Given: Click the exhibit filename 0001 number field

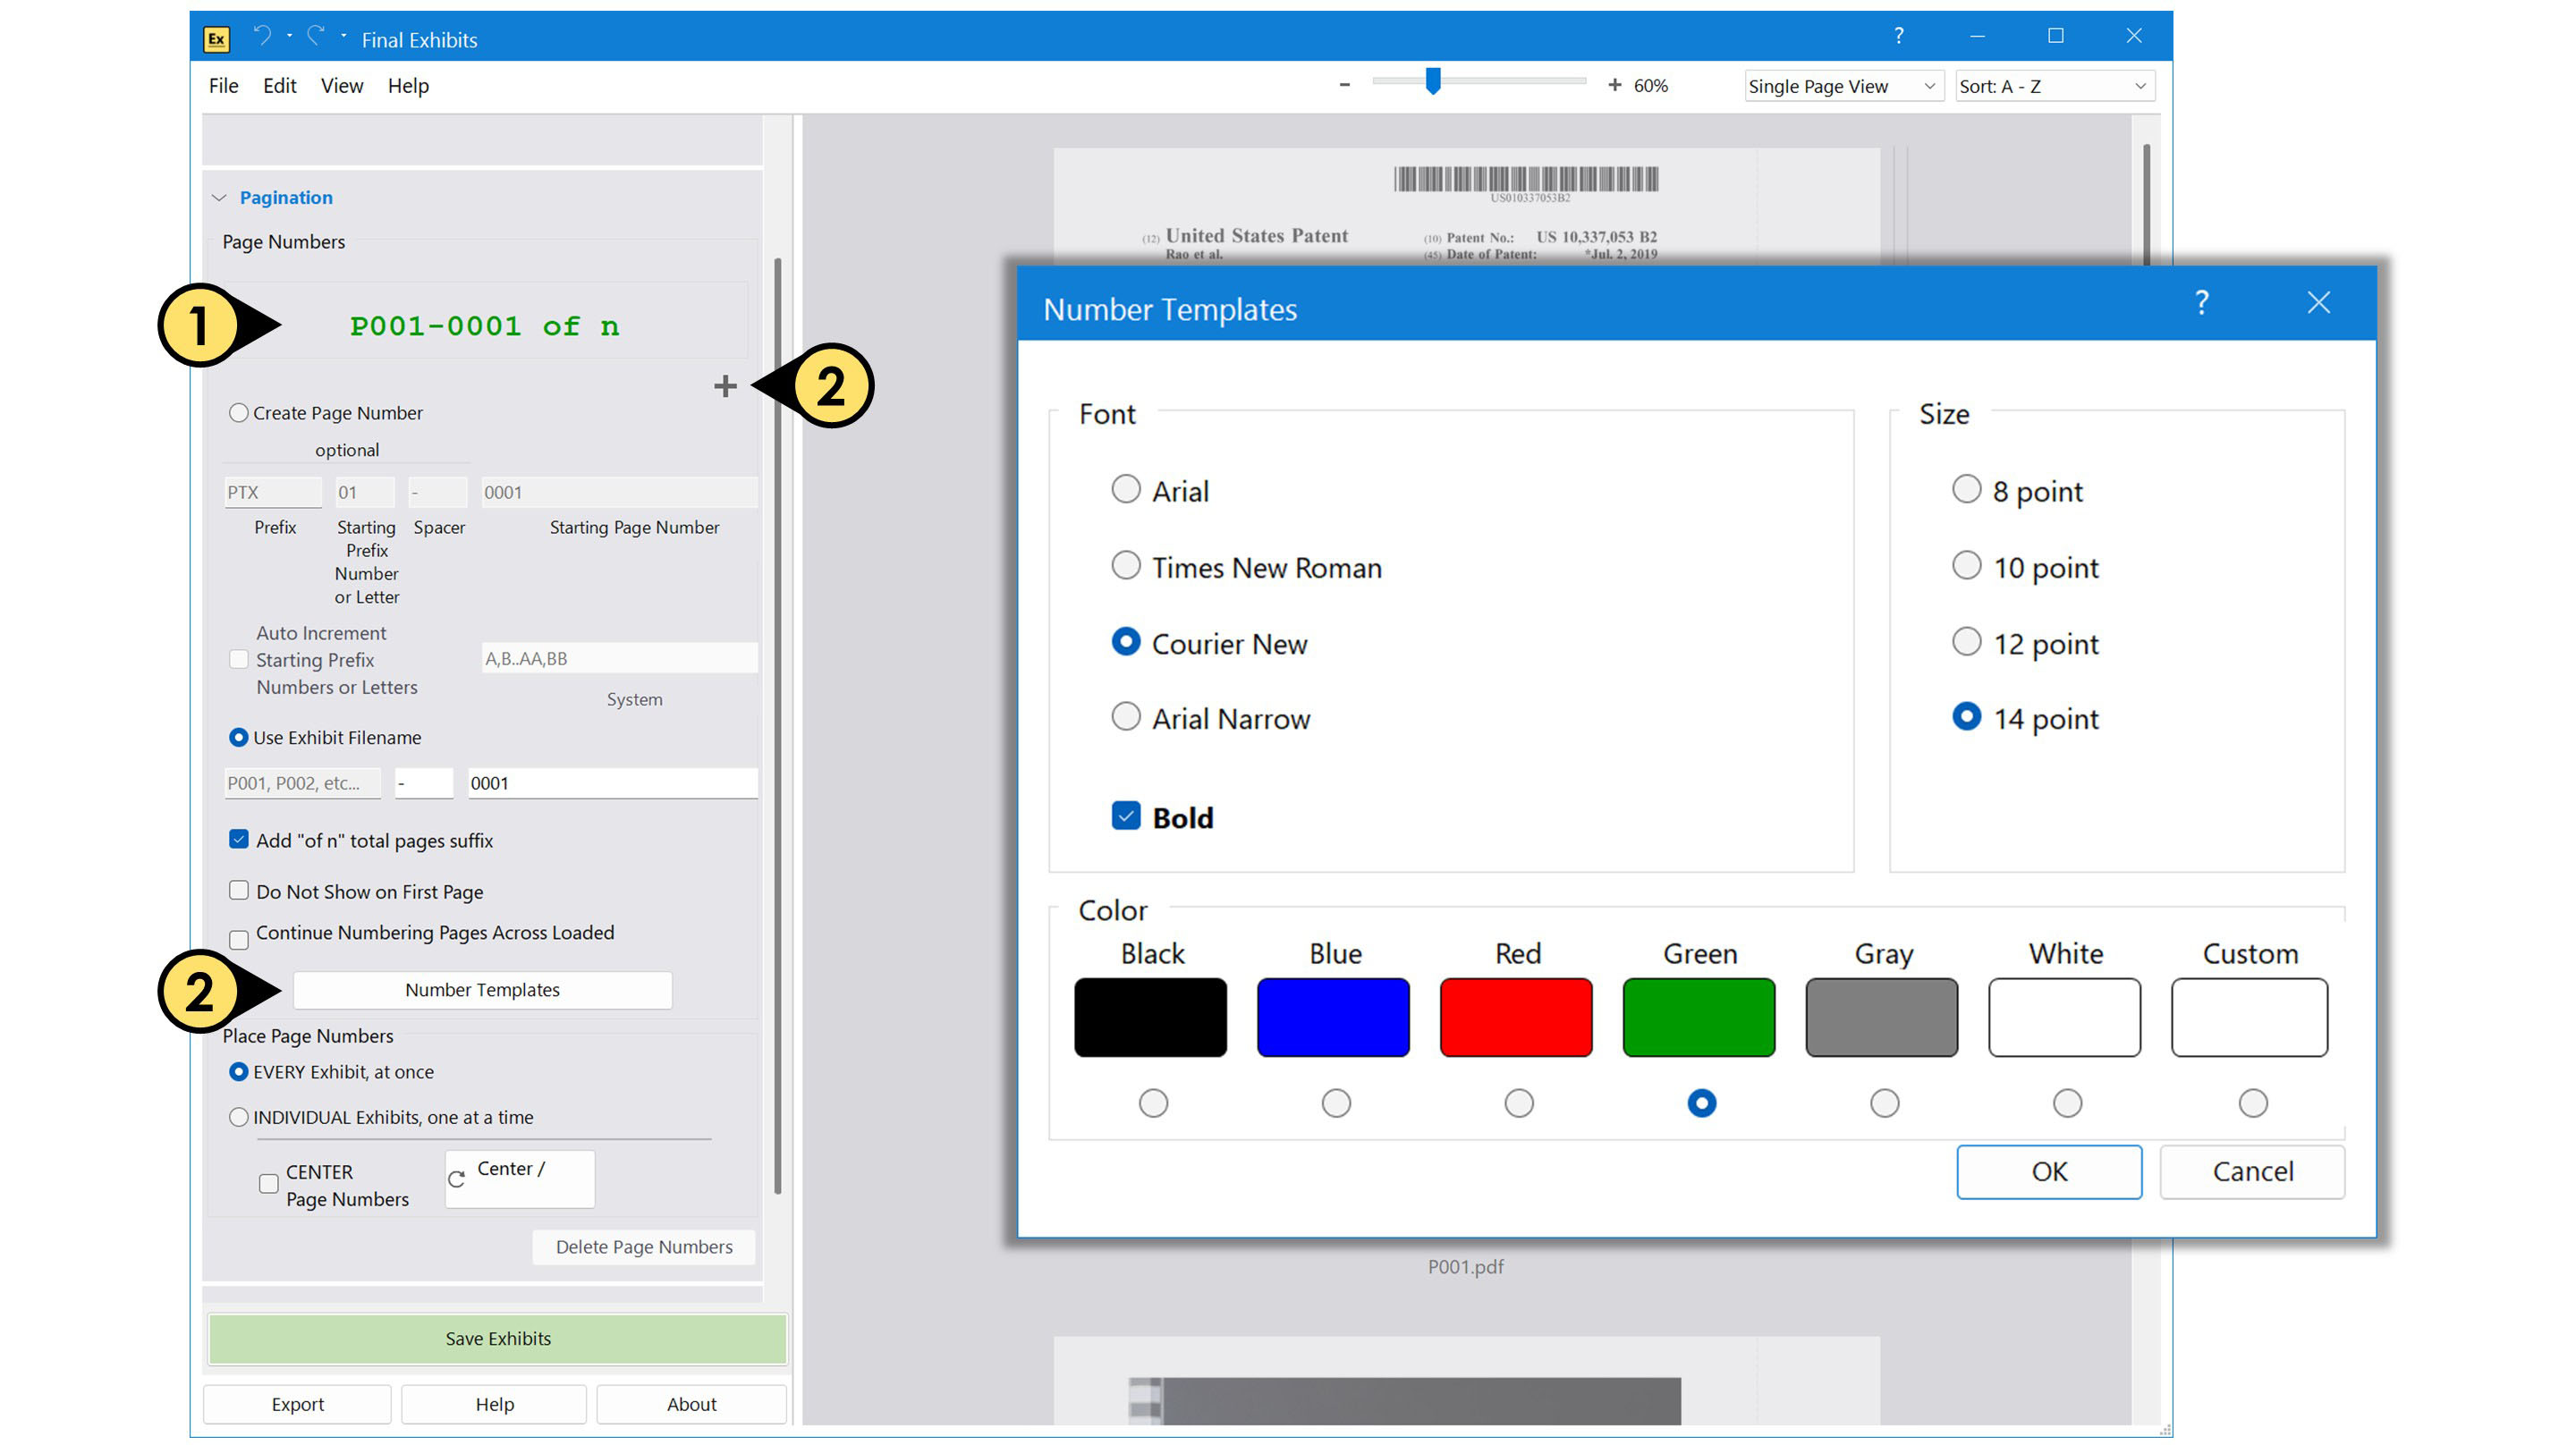Looking at the screenshot, I should pos(612,783).
